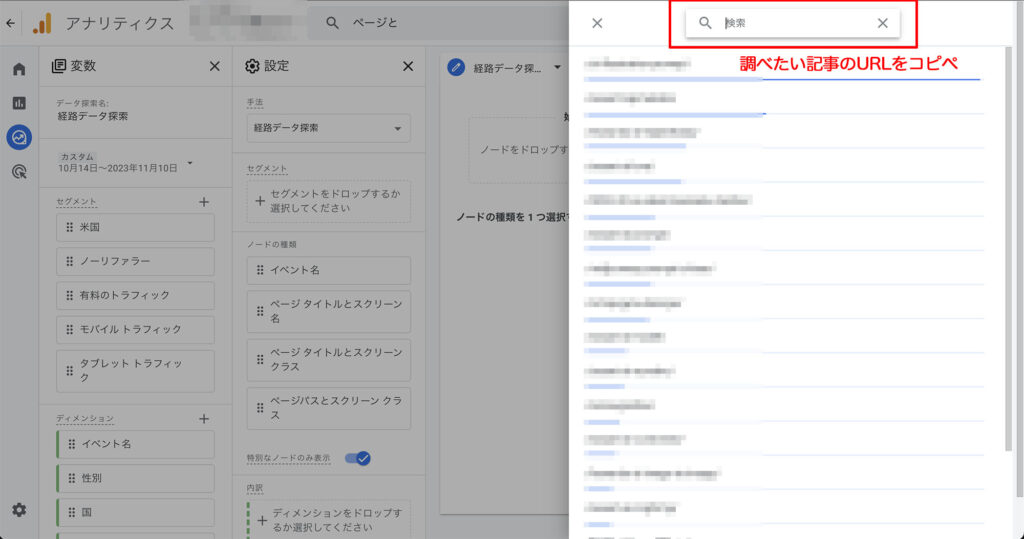1024x539 pixels.
Task: Select the 経路データ探... tab
Action: (507, 68)
